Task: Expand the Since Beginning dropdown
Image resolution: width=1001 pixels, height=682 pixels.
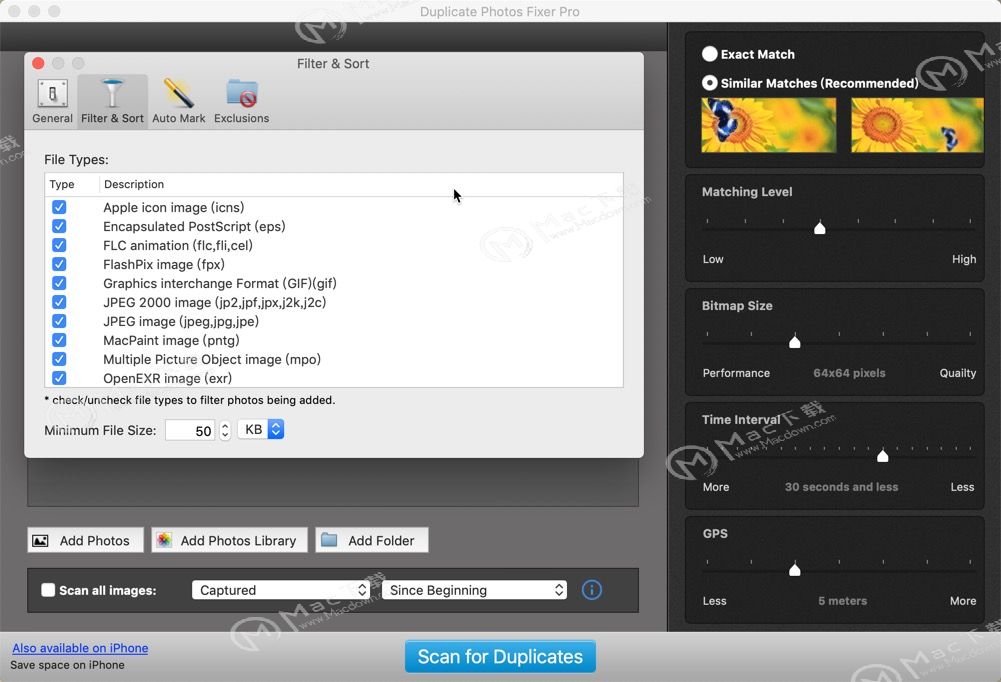Action: [x=474, y=590]
